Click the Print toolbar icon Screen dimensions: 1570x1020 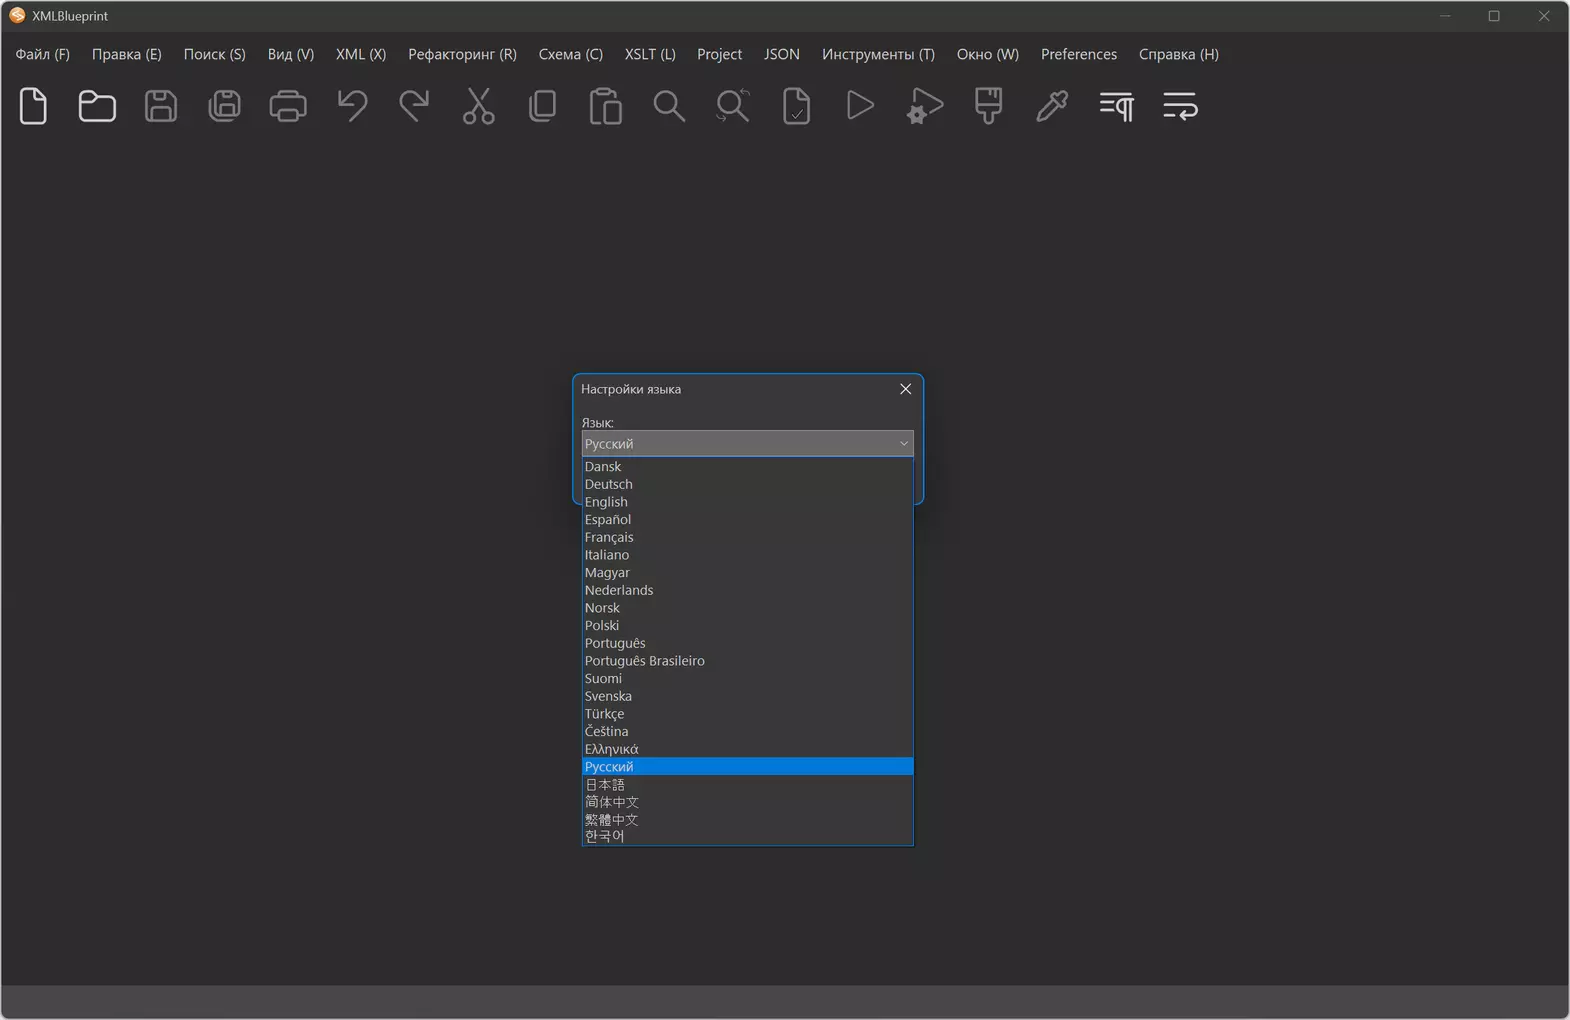pyautogui.click(x=288, y=106)
